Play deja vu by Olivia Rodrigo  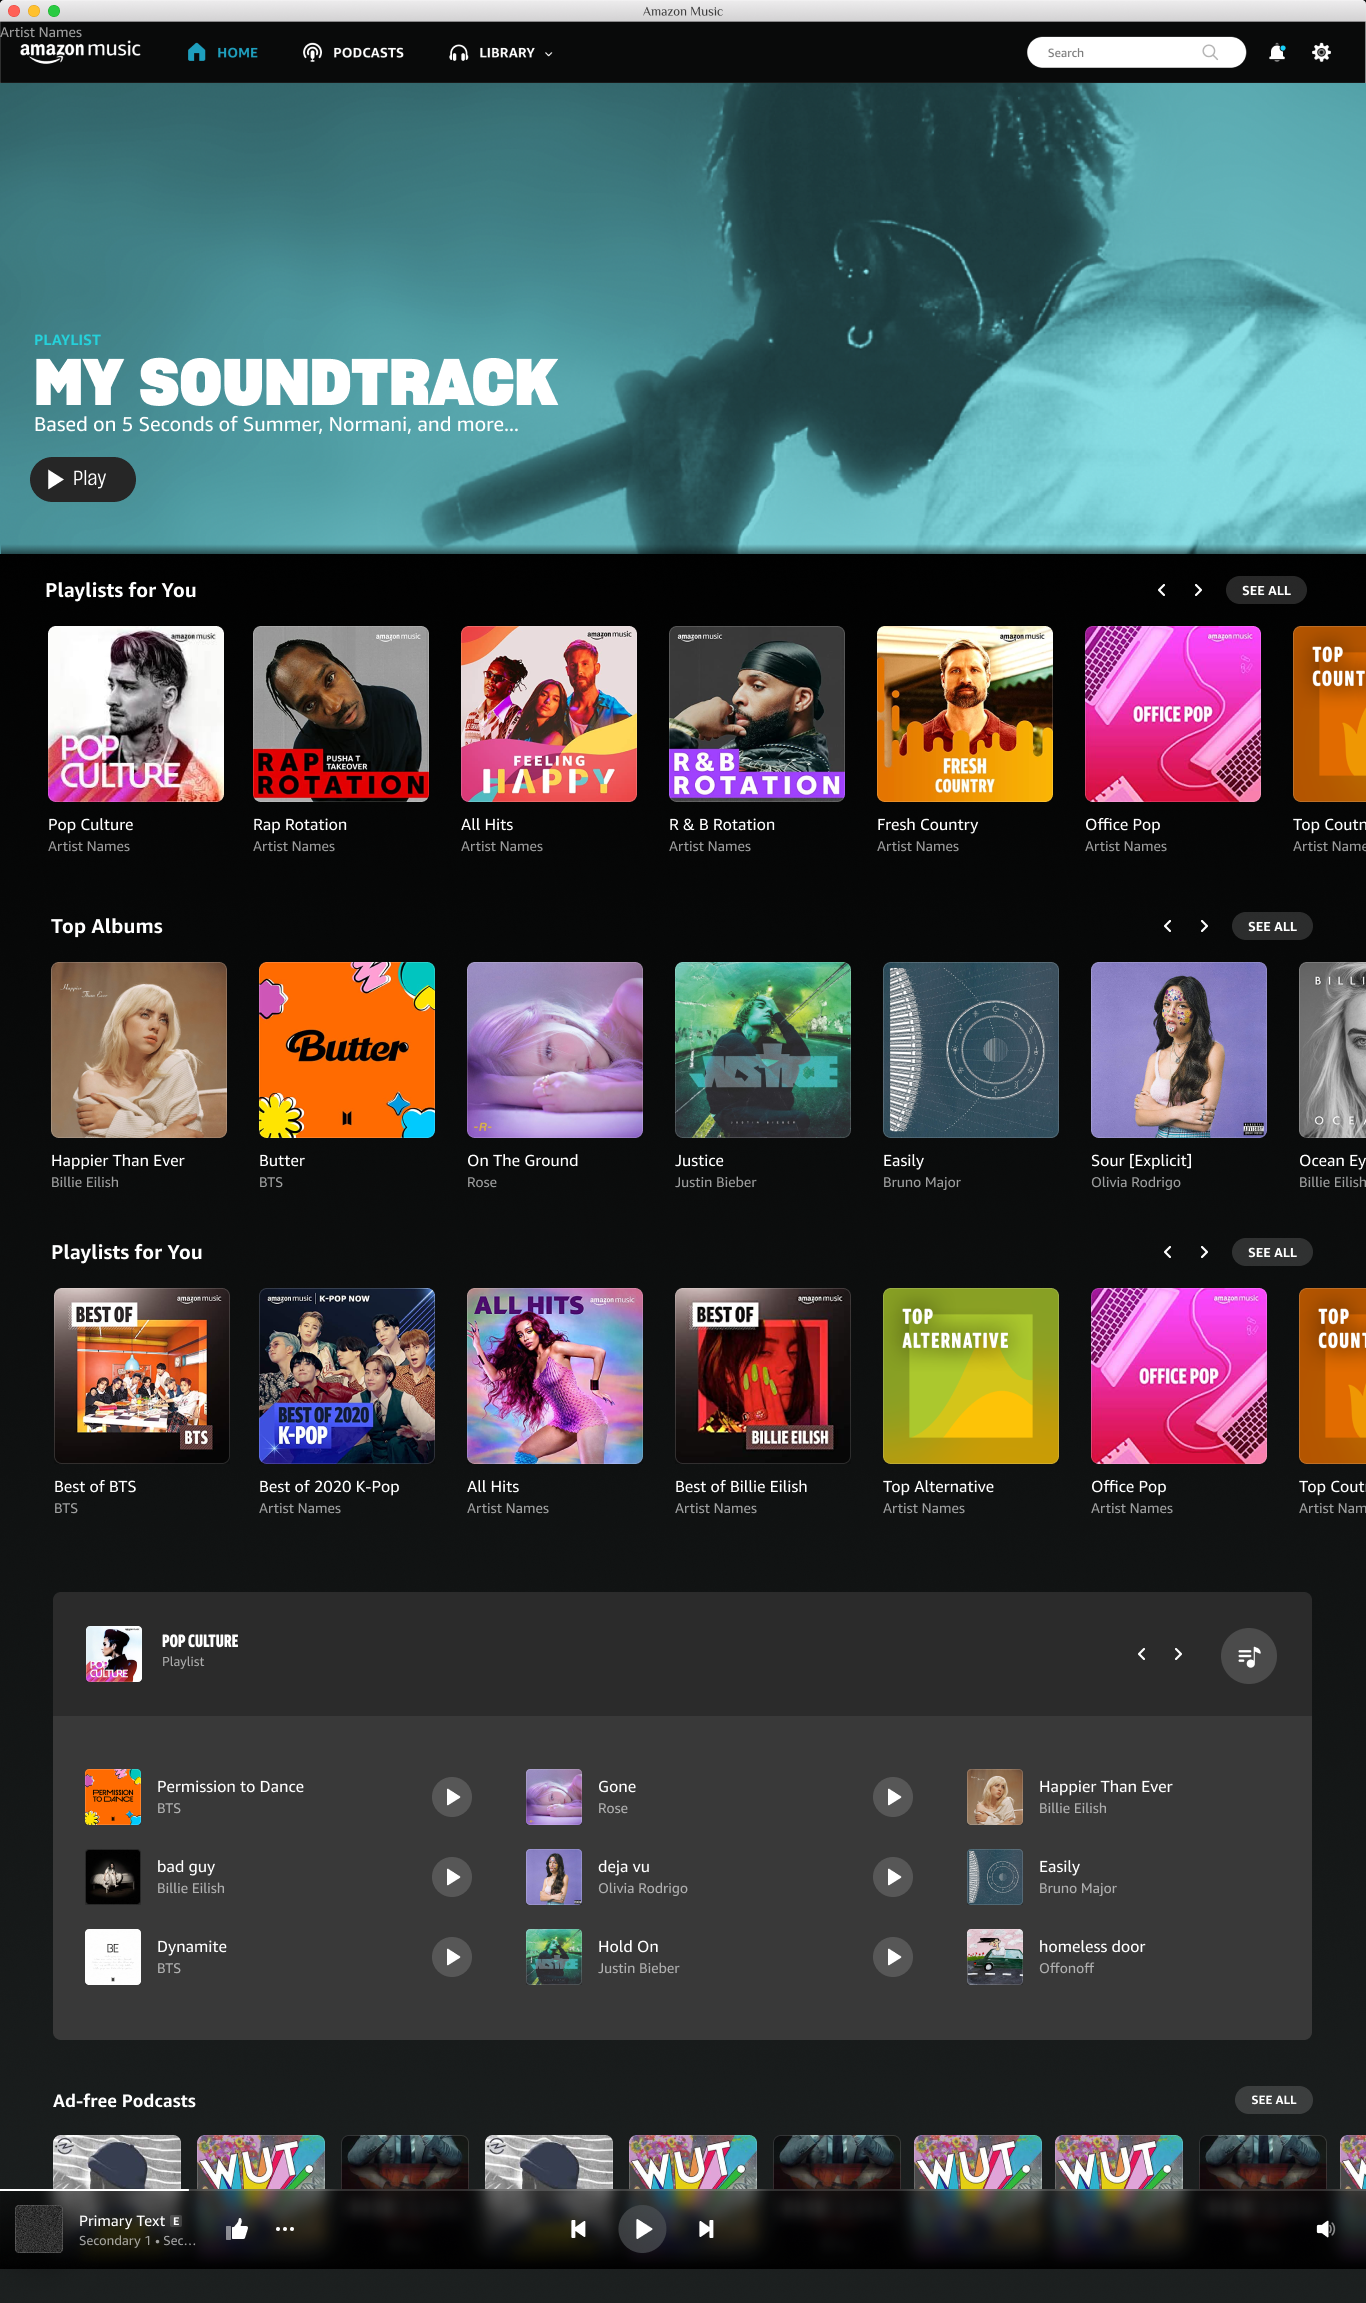pos(893,1877)
